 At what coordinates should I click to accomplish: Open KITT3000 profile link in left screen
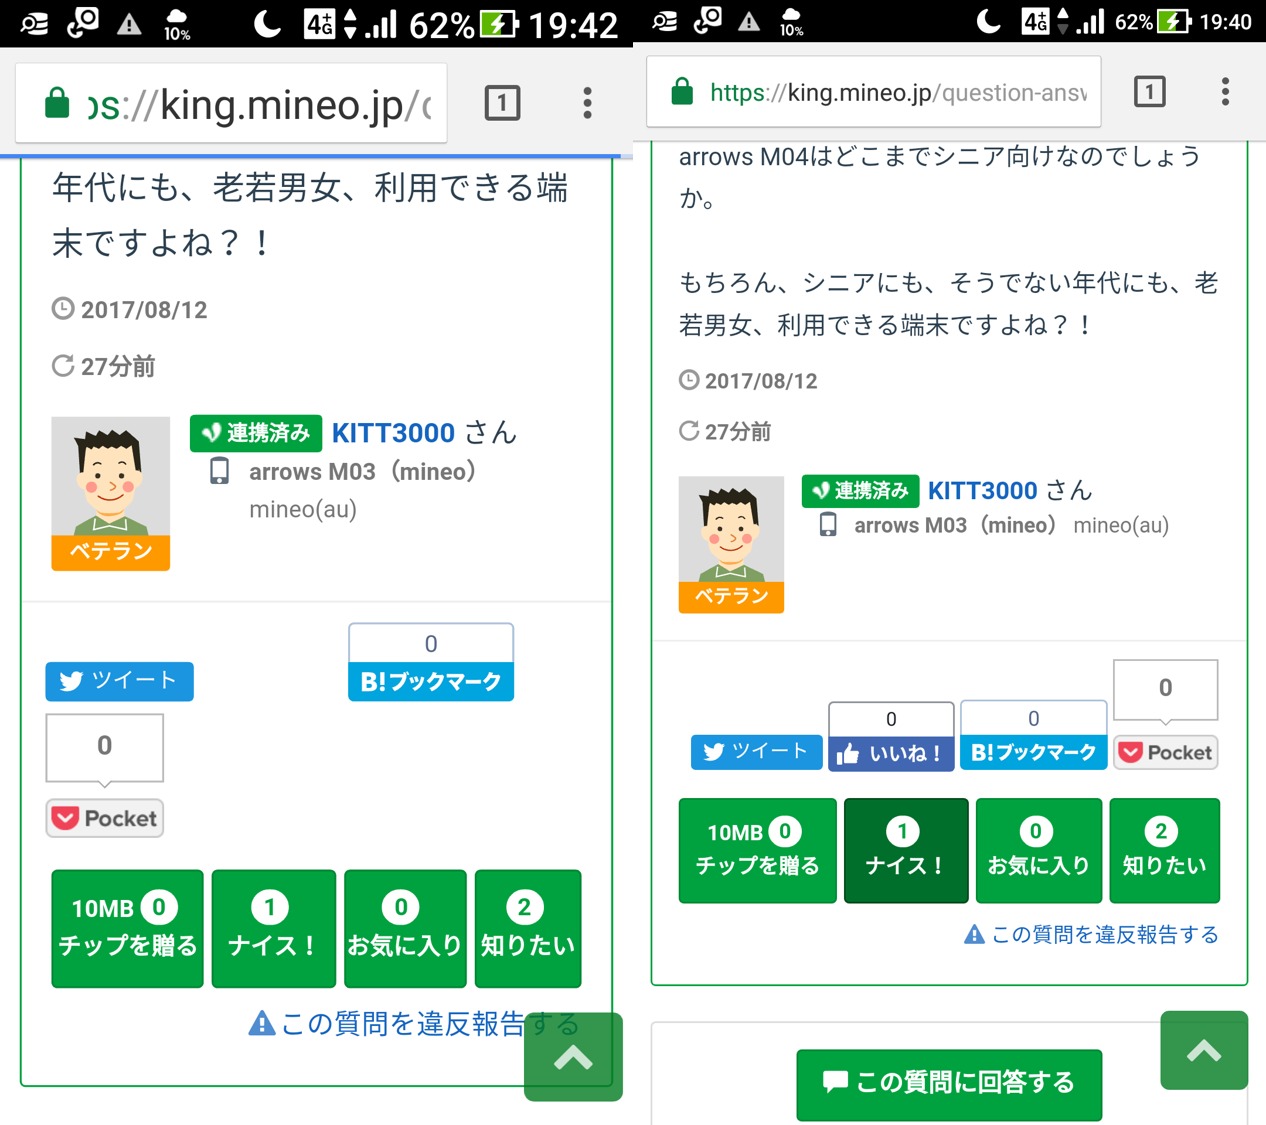coord(393,433)
